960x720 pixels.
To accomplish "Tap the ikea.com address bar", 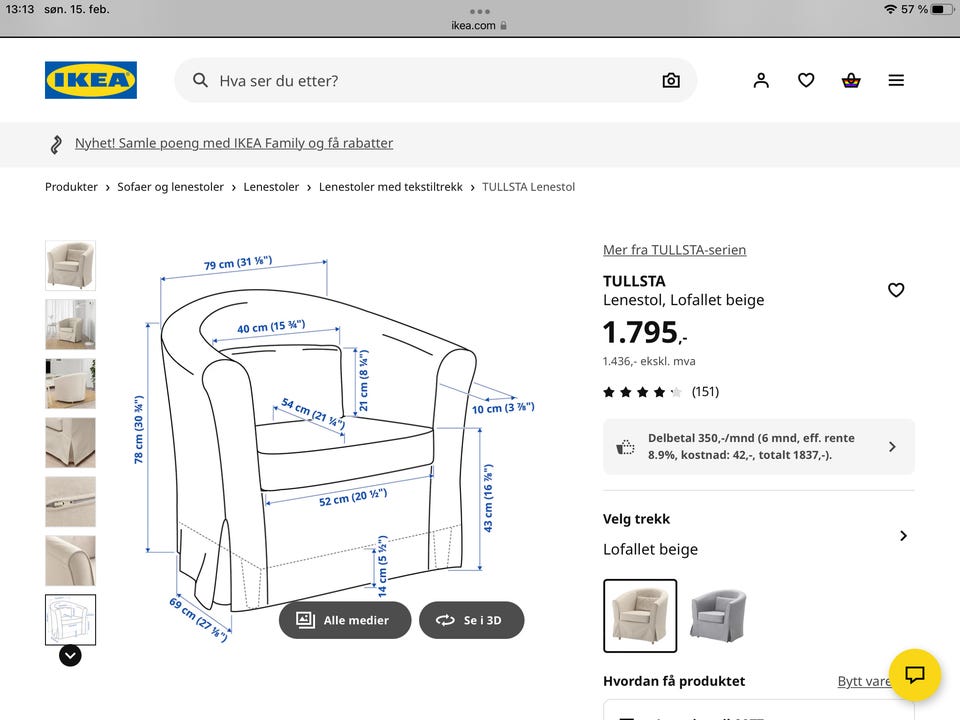I will pyautogui.click(x=479, y=26).
